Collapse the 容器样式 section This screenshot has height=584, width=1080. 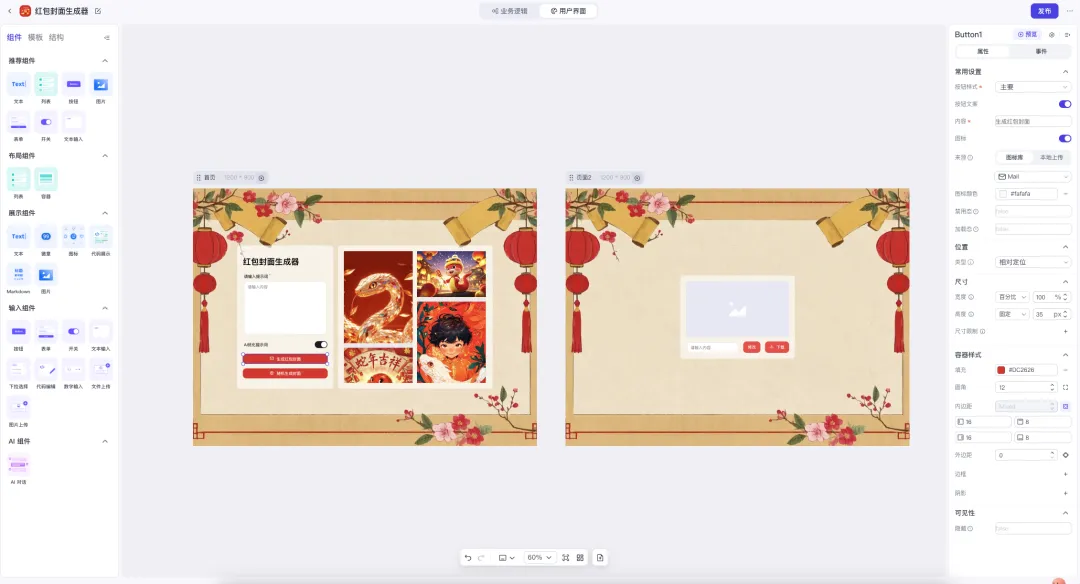(1066, 355)
